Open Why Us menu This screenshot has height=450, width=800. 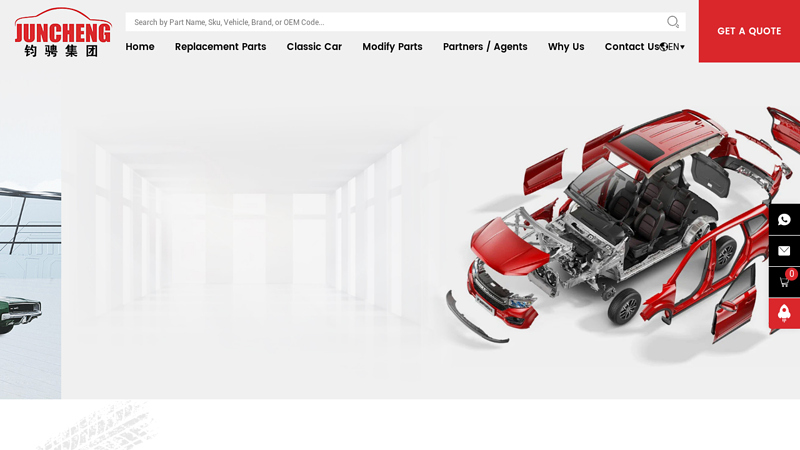point(566,47)
